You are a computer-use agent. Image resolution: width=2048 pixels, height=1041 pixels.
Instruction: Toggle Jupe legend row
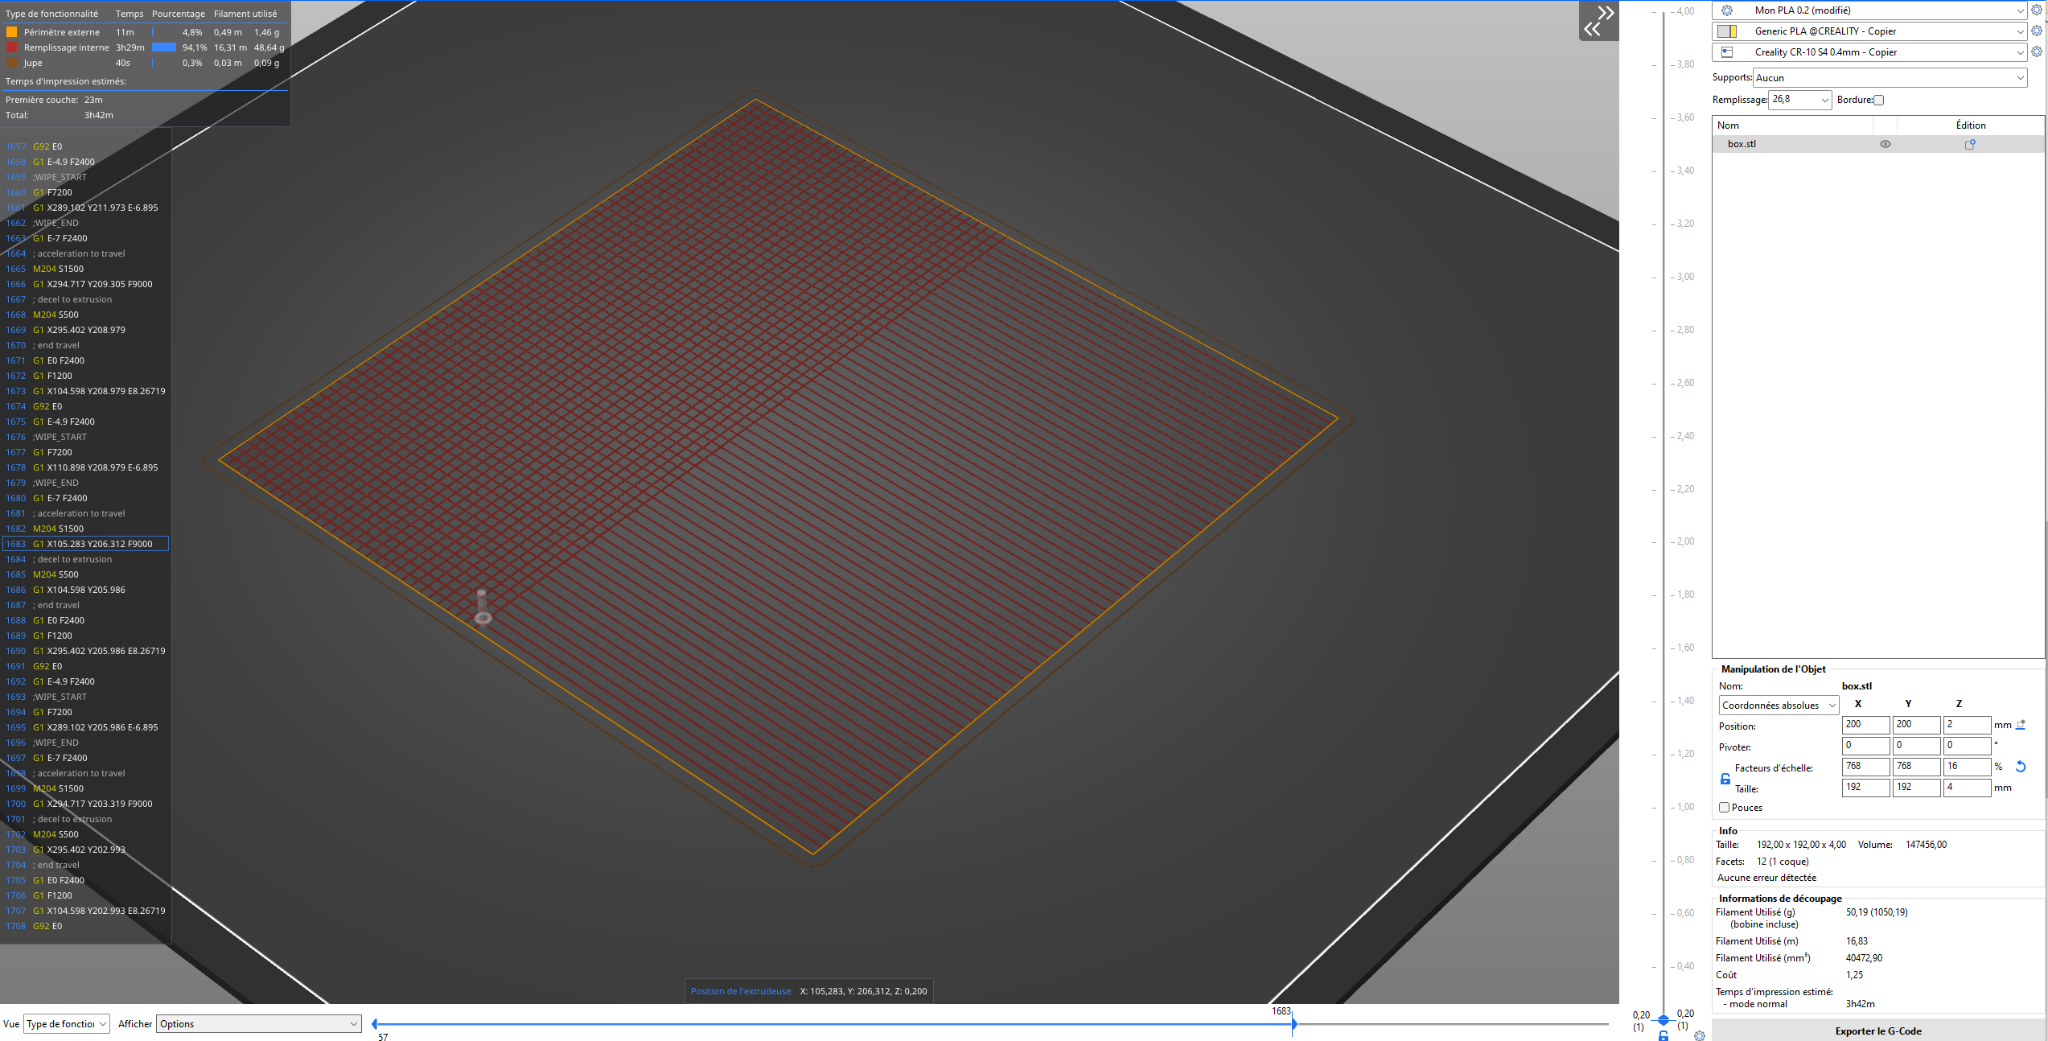(145, 63)
